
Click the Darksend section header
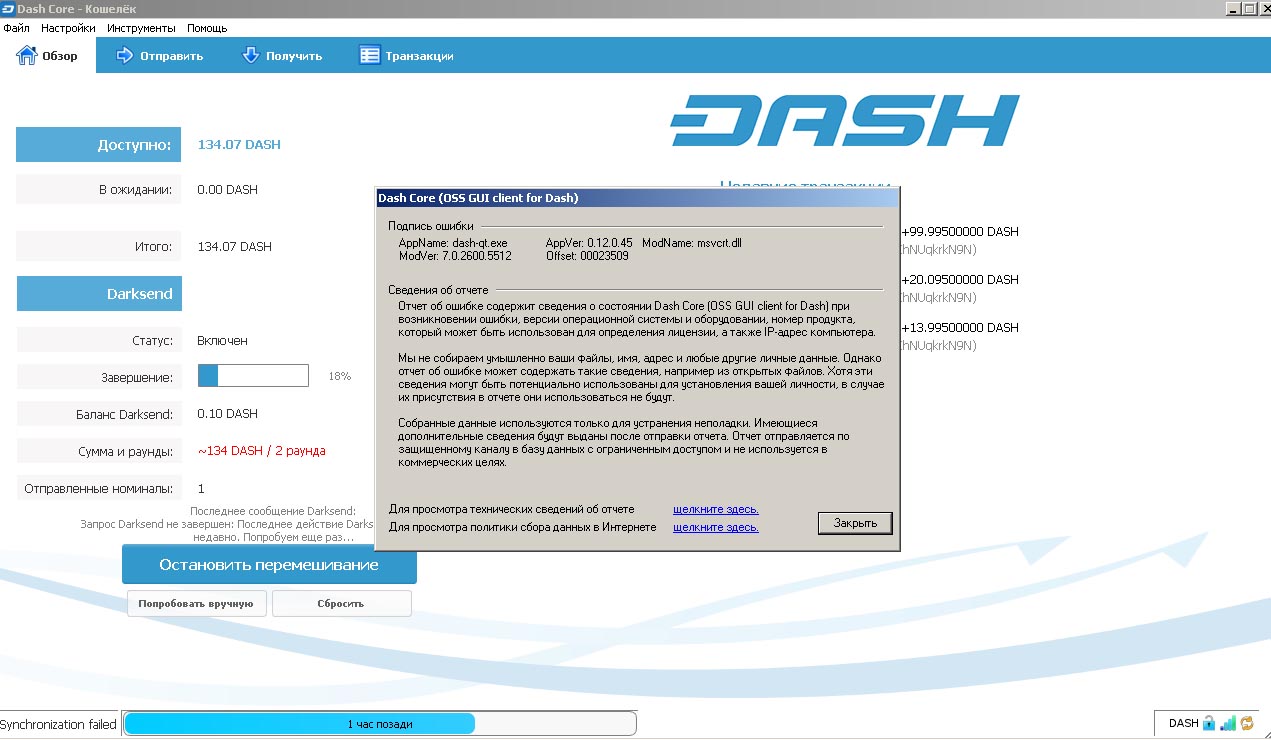pyautogui.click(x=98, y=294)
